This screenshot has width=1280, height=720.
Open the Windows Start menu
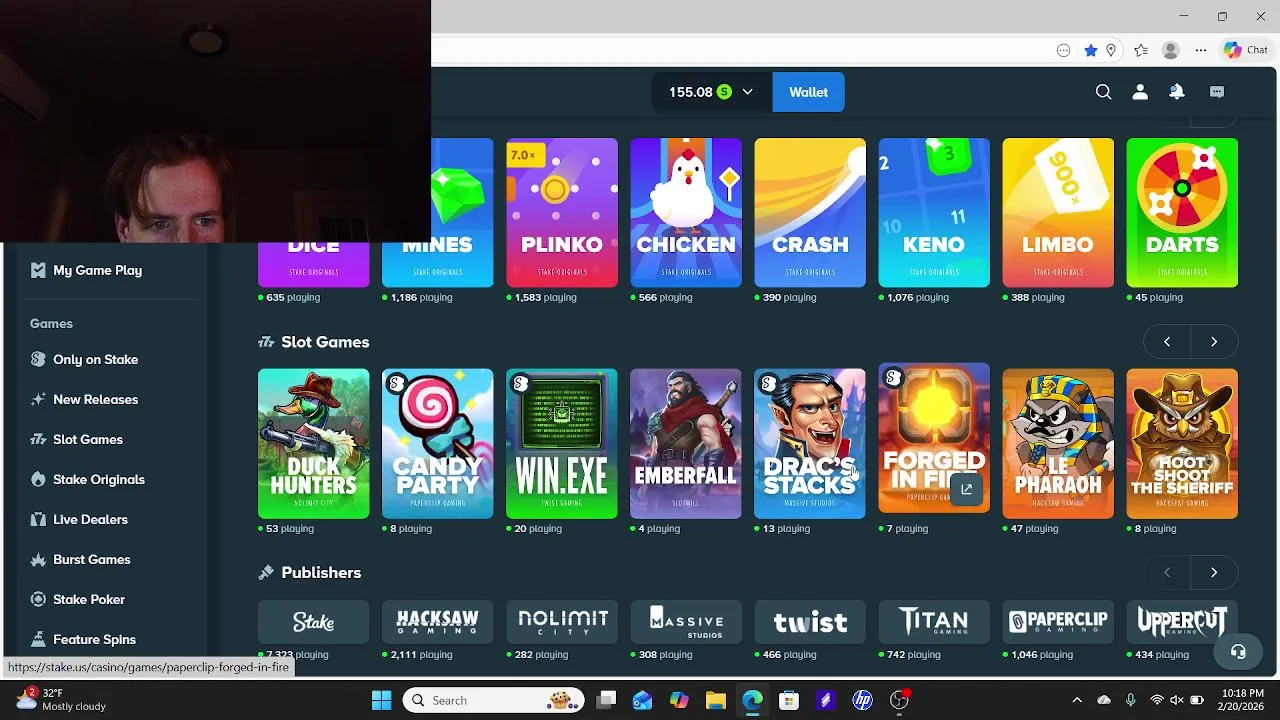coord(382,700)
